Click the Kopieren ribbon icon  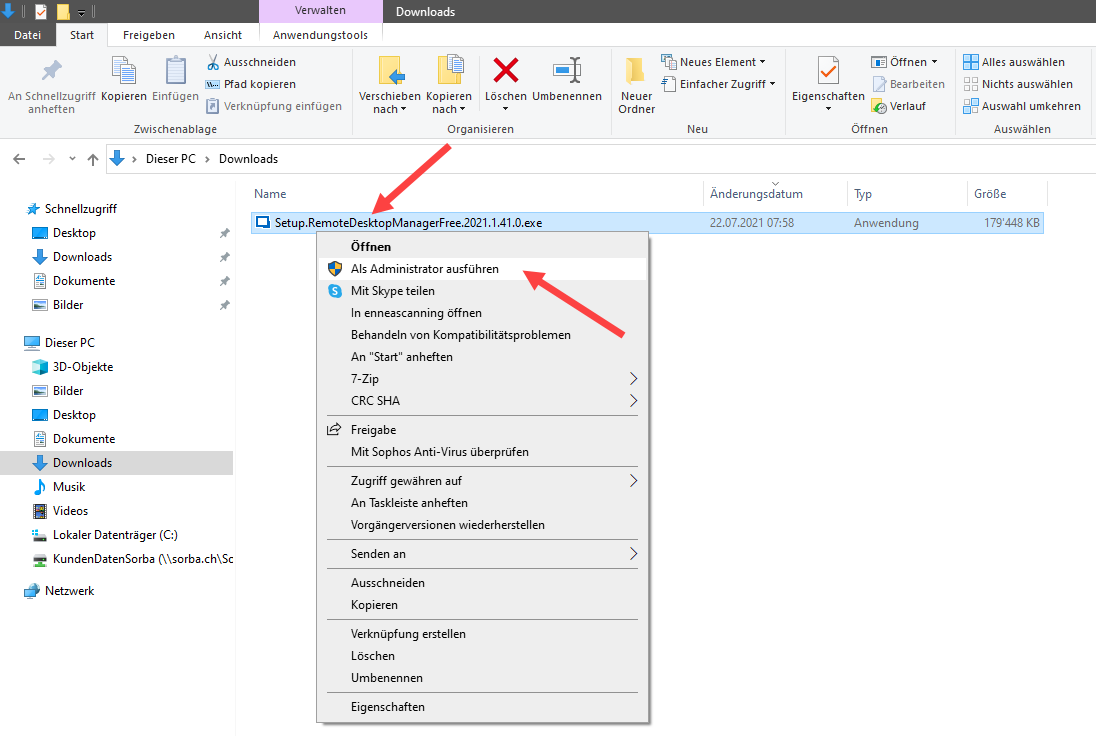click(x=124, y=72)
